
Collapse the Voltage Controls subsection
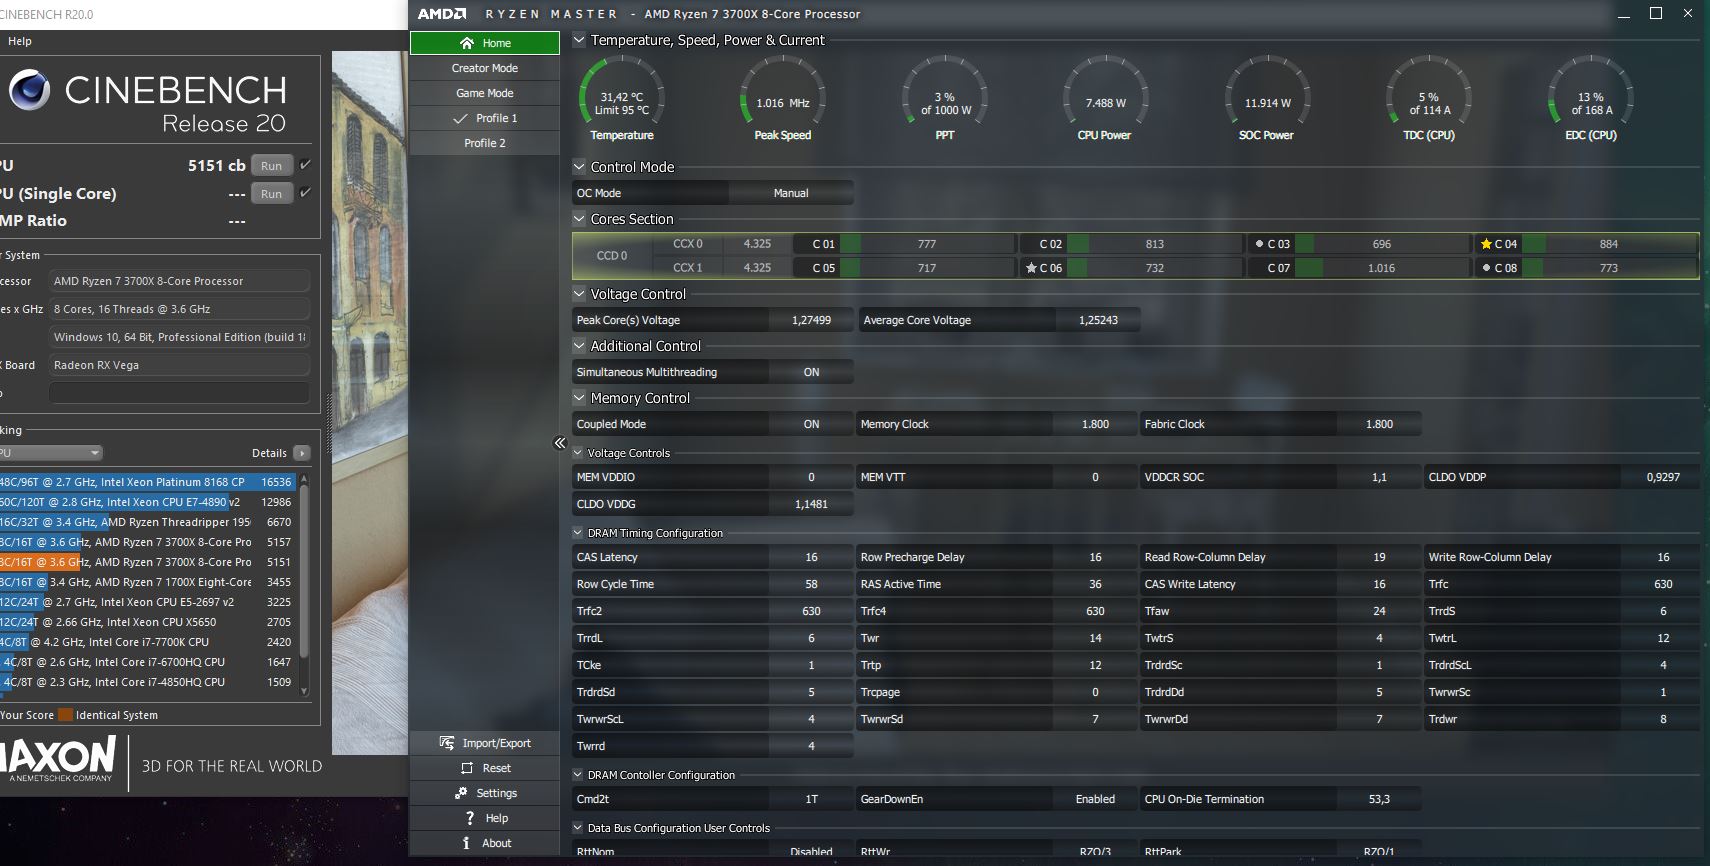[x=578, y=453]
